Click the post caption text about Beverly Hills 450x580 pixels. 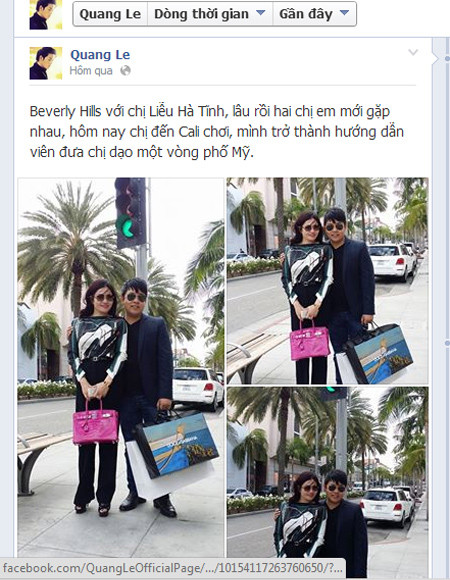click(x=217, y=132)
